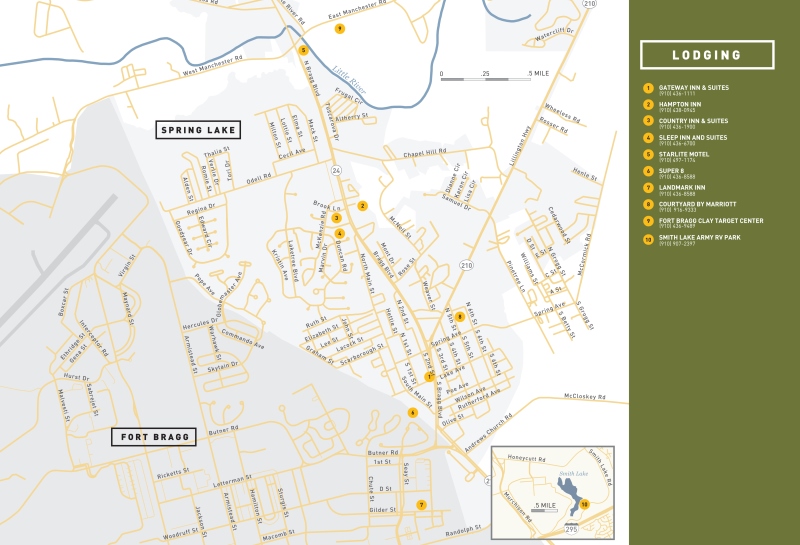Click map marker 9 near East Manchester Rd

(x=340, y=29)
